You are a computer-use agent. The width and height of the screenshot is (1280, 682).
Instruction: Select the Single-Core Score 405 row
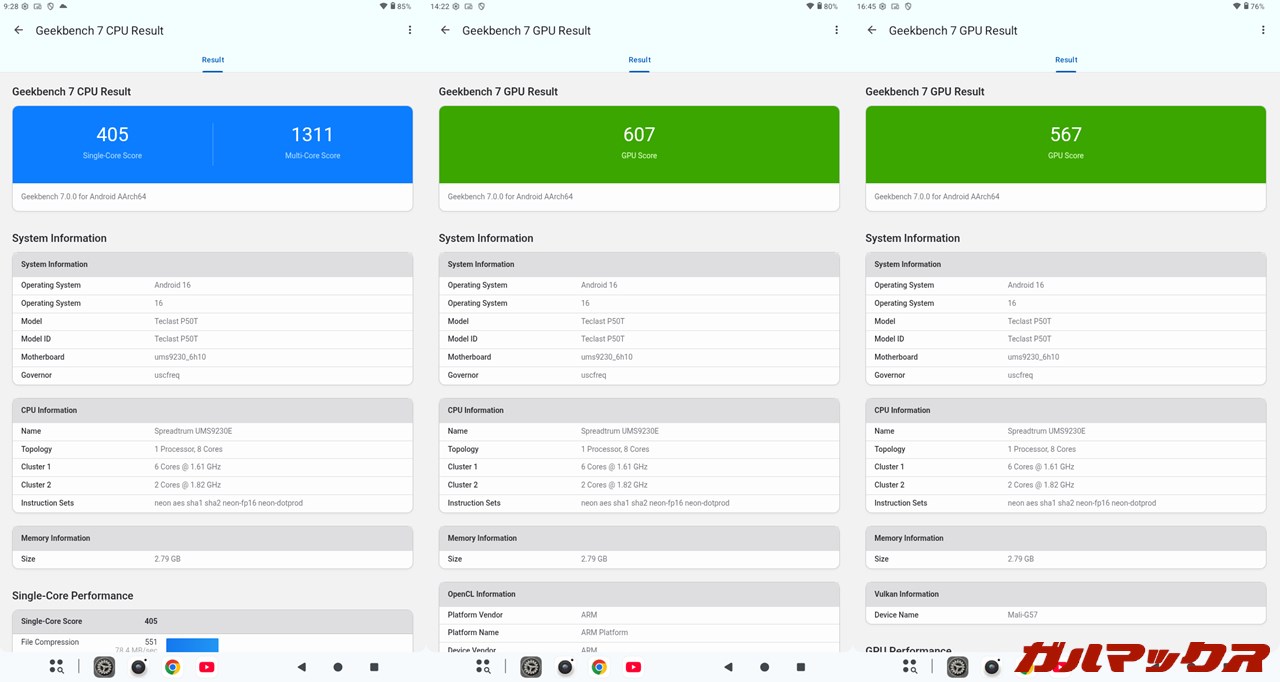[212, 621]
